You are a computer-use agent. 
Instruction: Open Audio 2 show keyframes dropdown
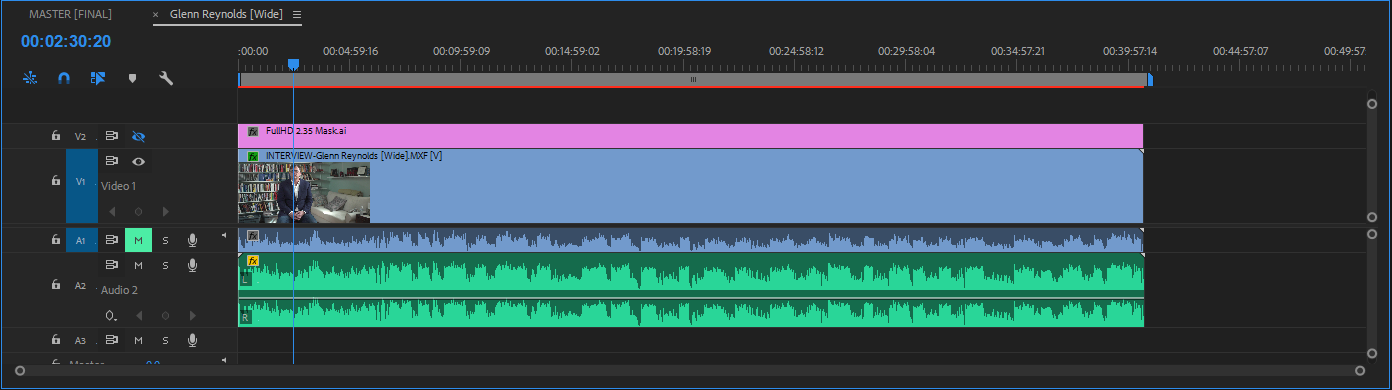(112, 315)
